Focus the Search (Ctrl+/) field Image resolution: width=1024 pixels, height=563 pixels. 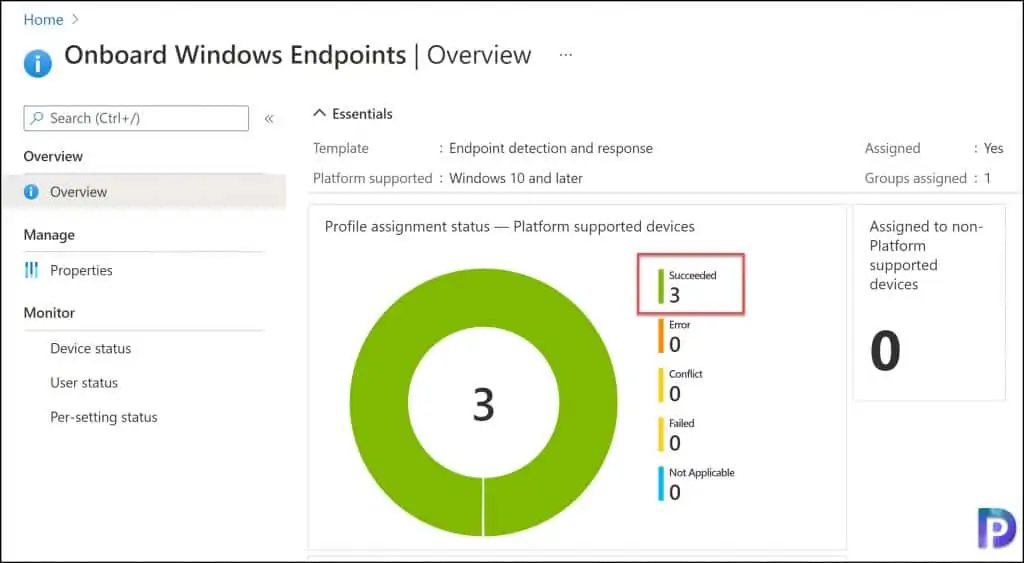pos(136,118)
